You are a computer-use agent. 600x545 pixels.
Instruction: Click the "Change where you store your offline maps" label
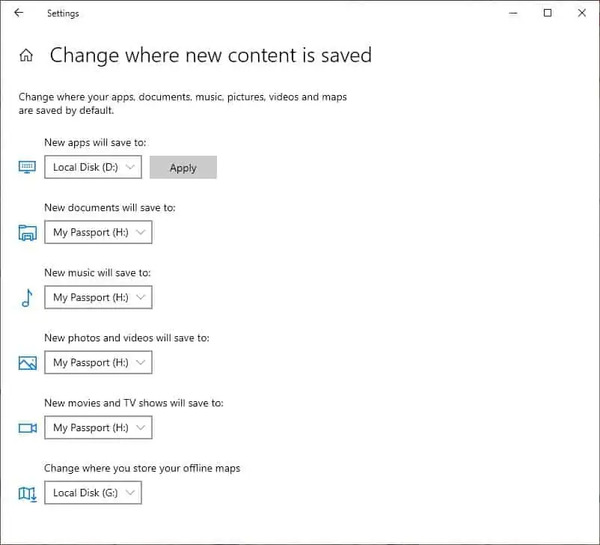[x=142, y=468]
